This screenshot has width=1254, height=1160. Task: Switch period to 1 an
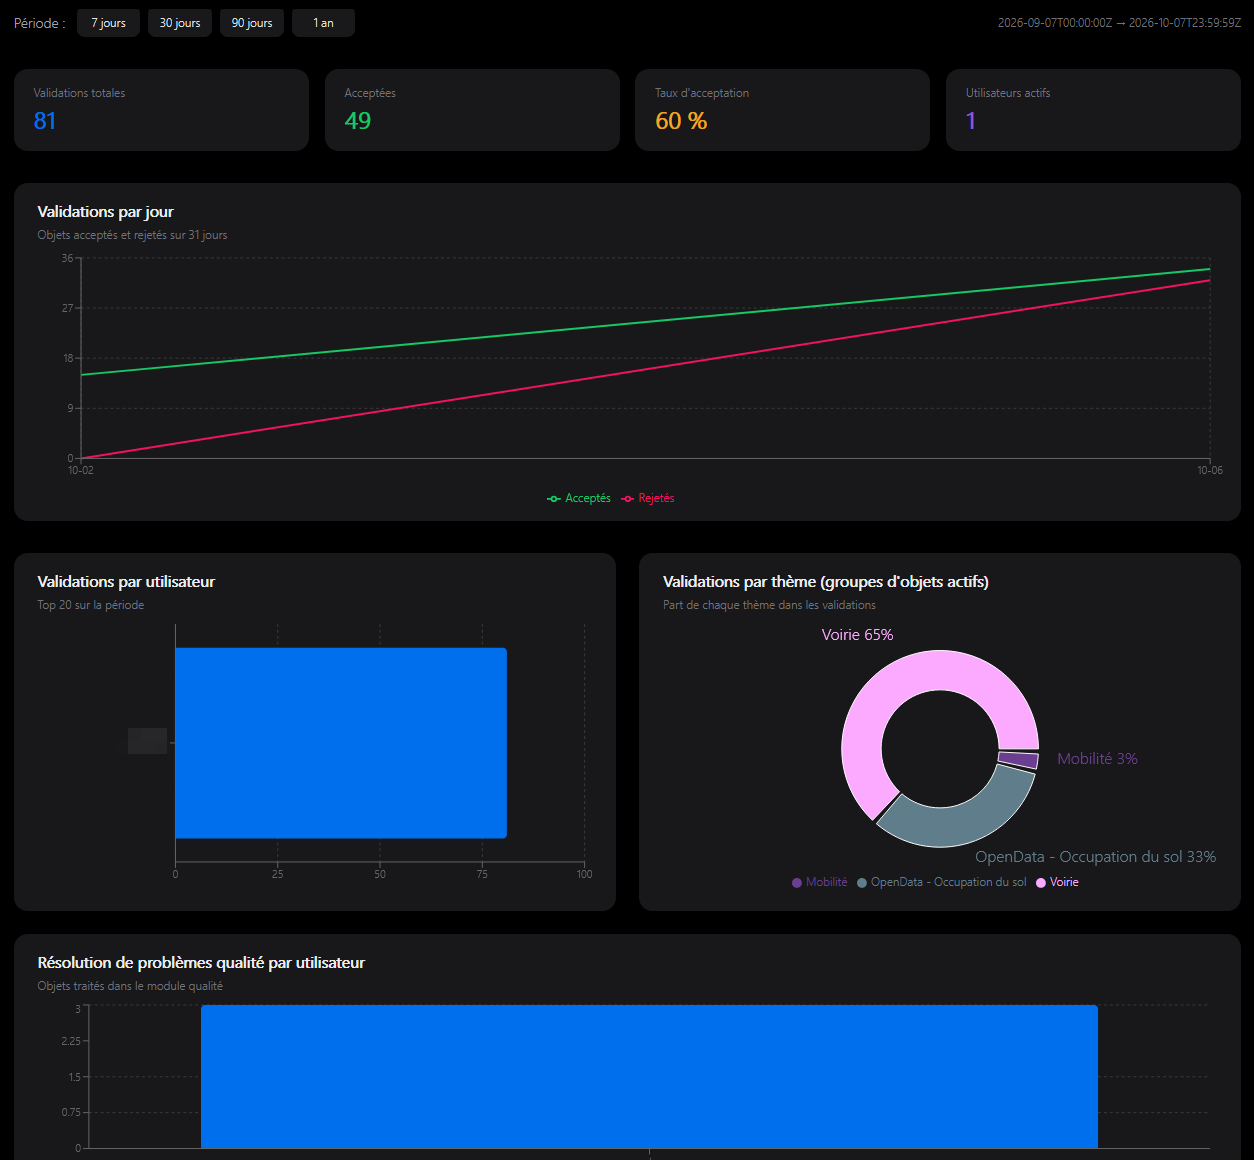tap(323, 23)
